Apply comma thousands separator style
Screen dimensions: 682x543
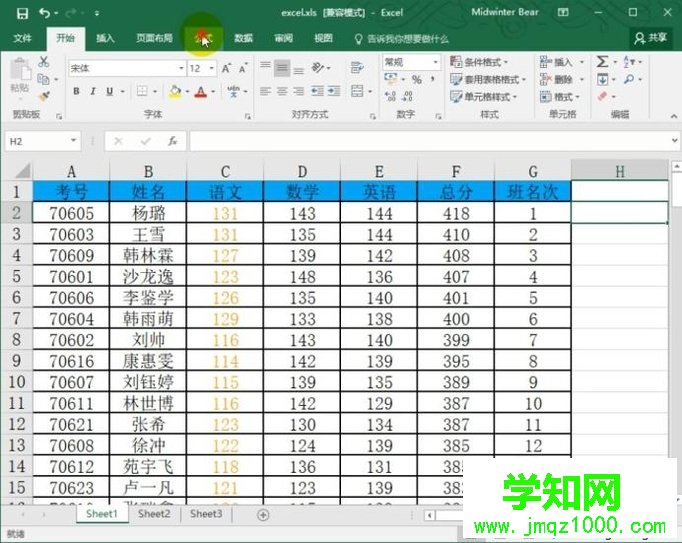[x=433, y=80]
